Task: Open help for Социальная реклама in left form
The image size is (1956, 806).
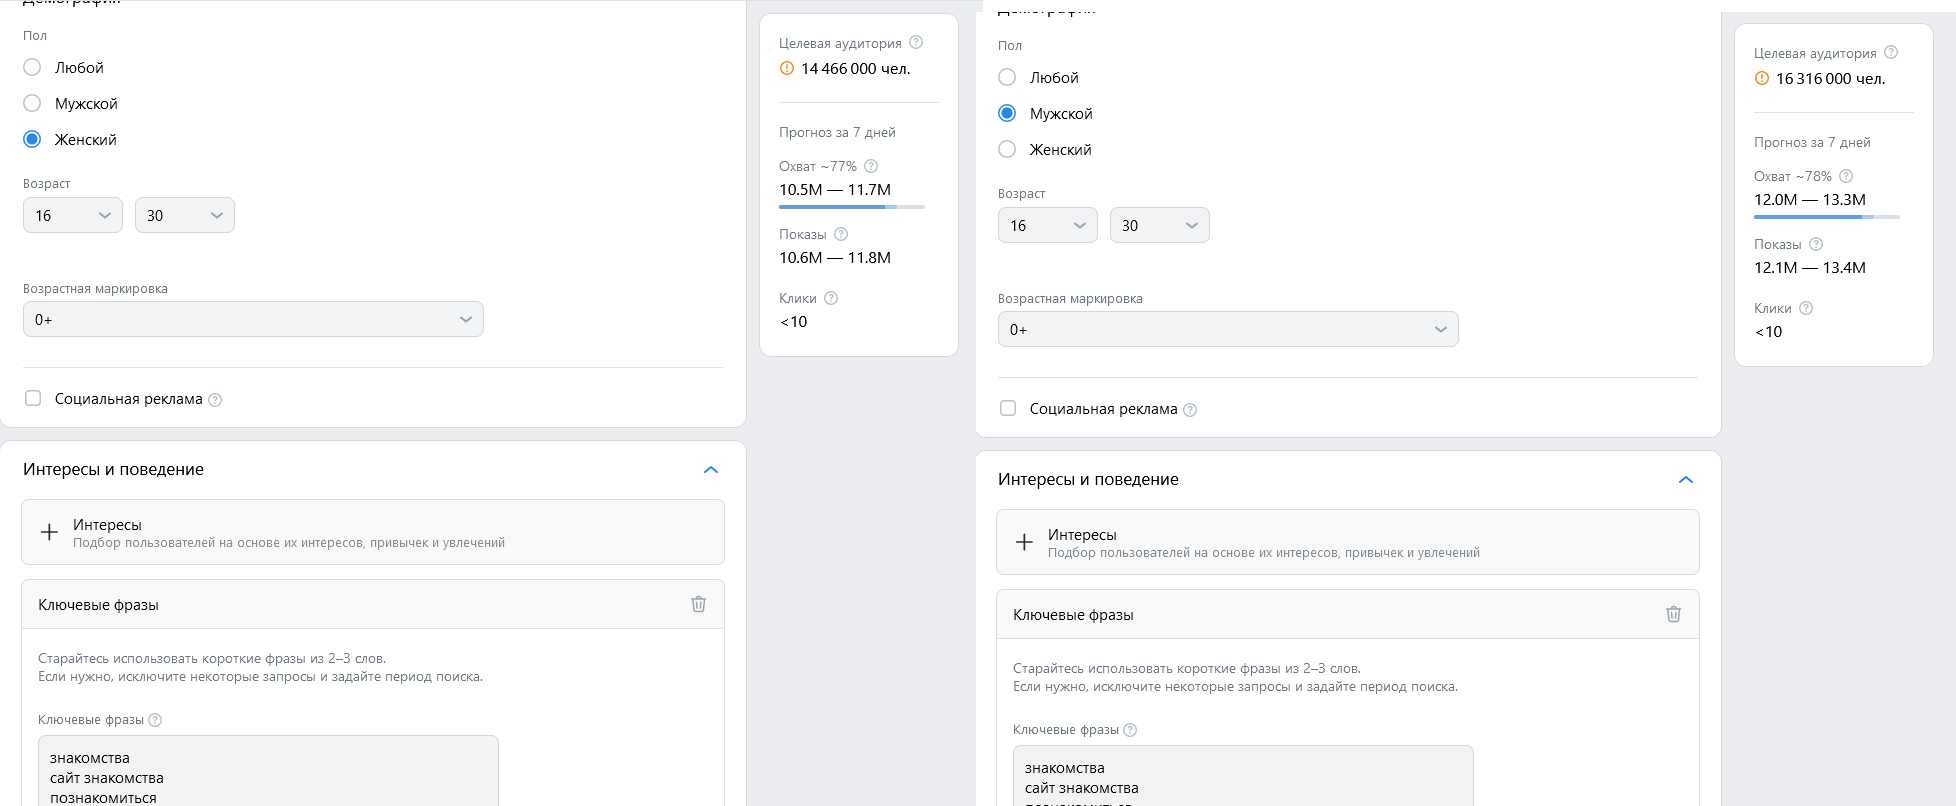Action: pos(215,400)
